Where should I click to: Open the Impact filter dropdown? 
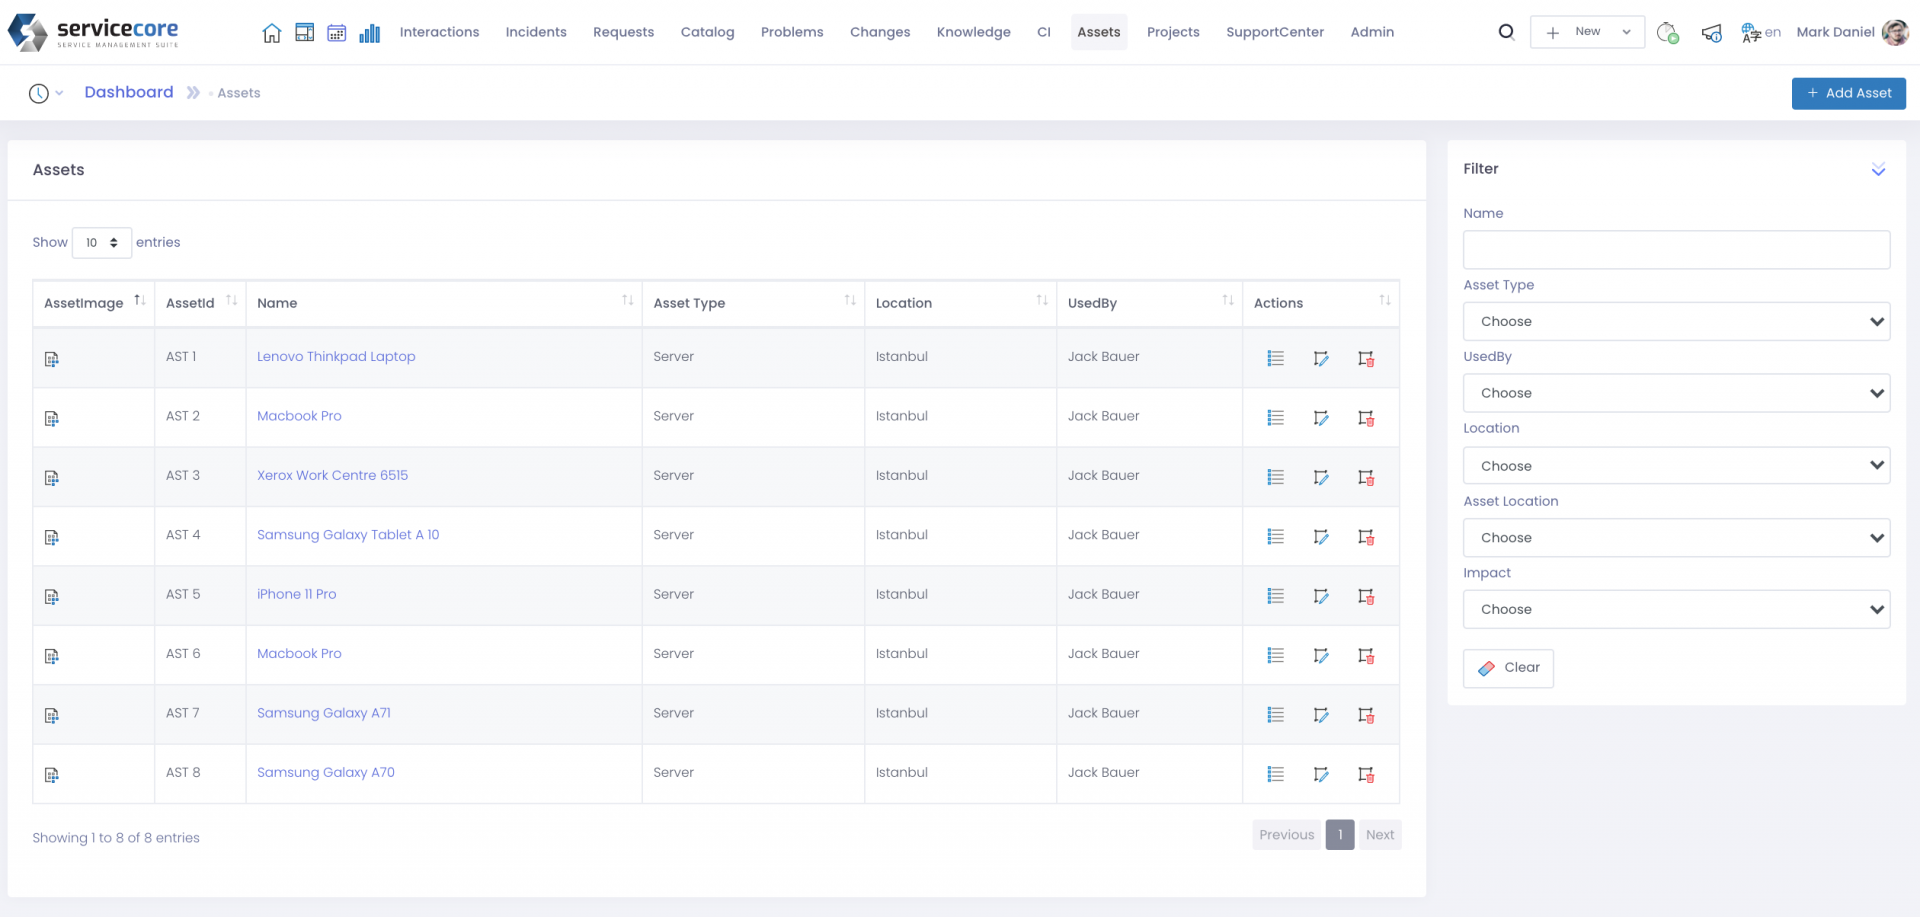(1676, 609)
